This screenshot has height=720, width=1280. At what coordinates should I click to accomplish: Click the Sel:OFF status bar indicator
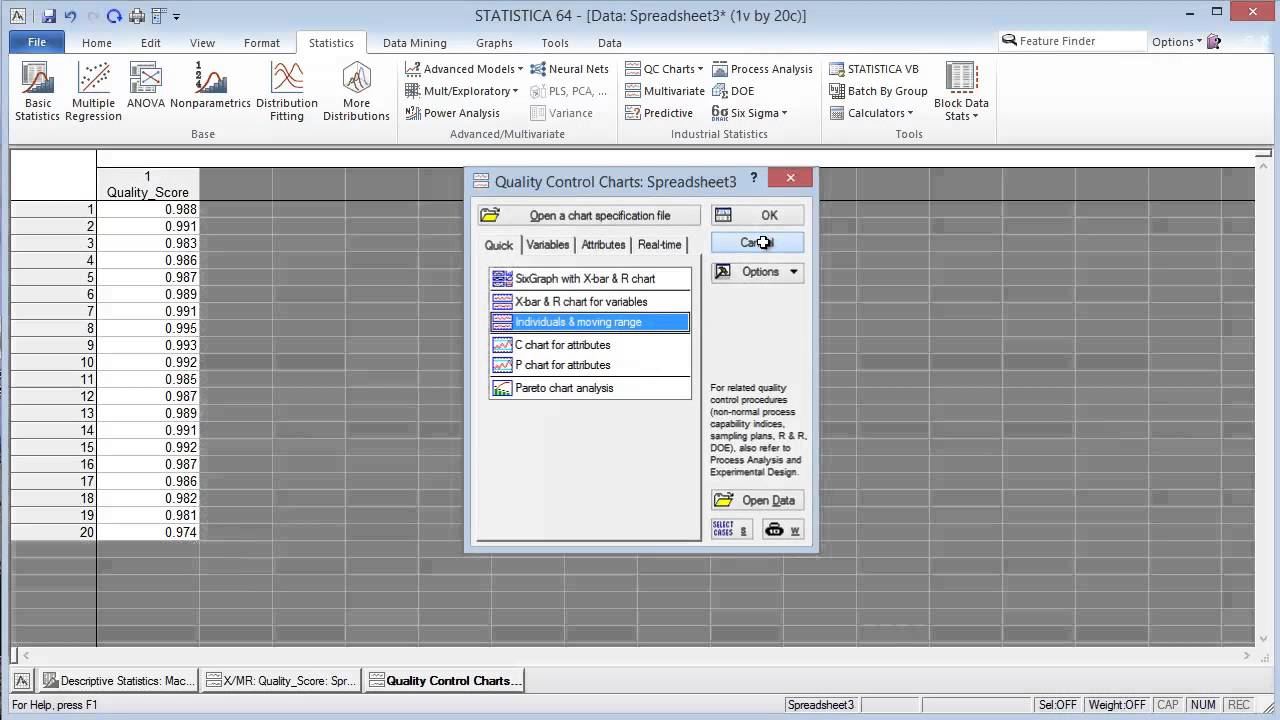[1058, 705]
